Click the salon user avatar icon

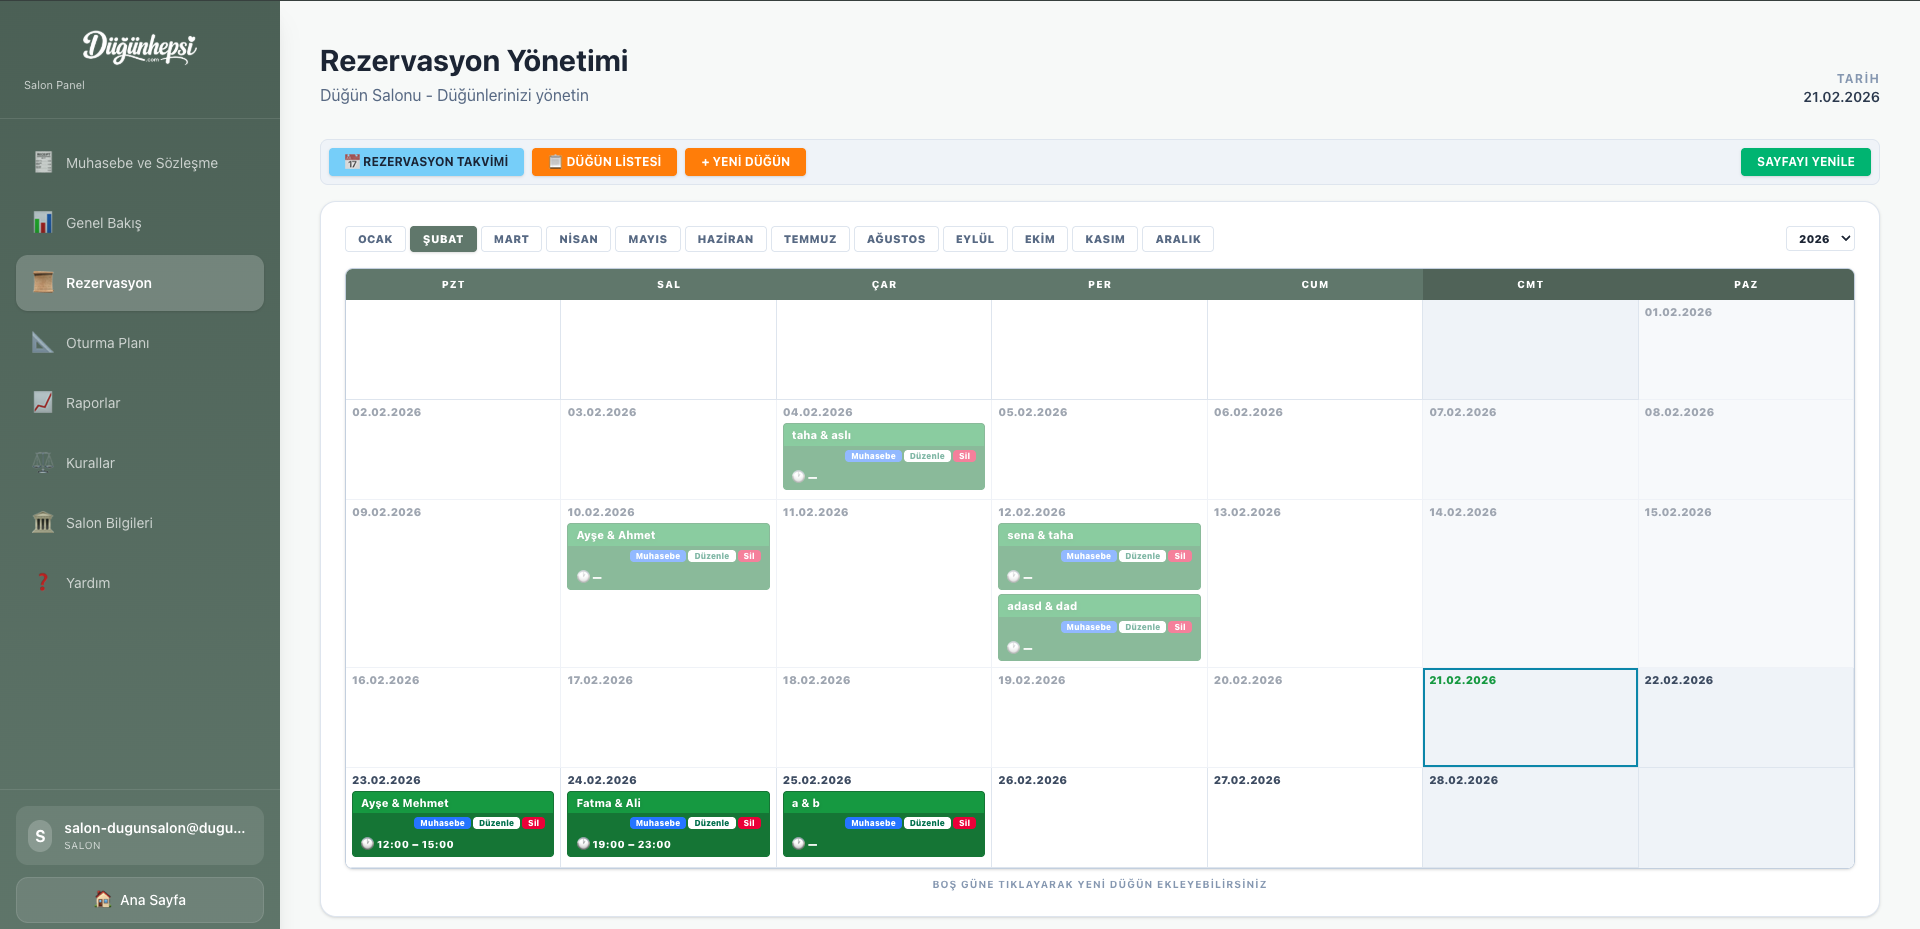click(40, 836)
